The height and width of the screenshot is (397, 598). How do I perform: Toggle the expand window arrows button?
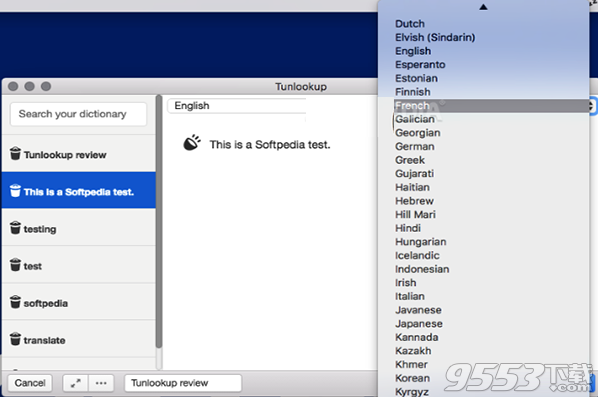pos(76,383)
